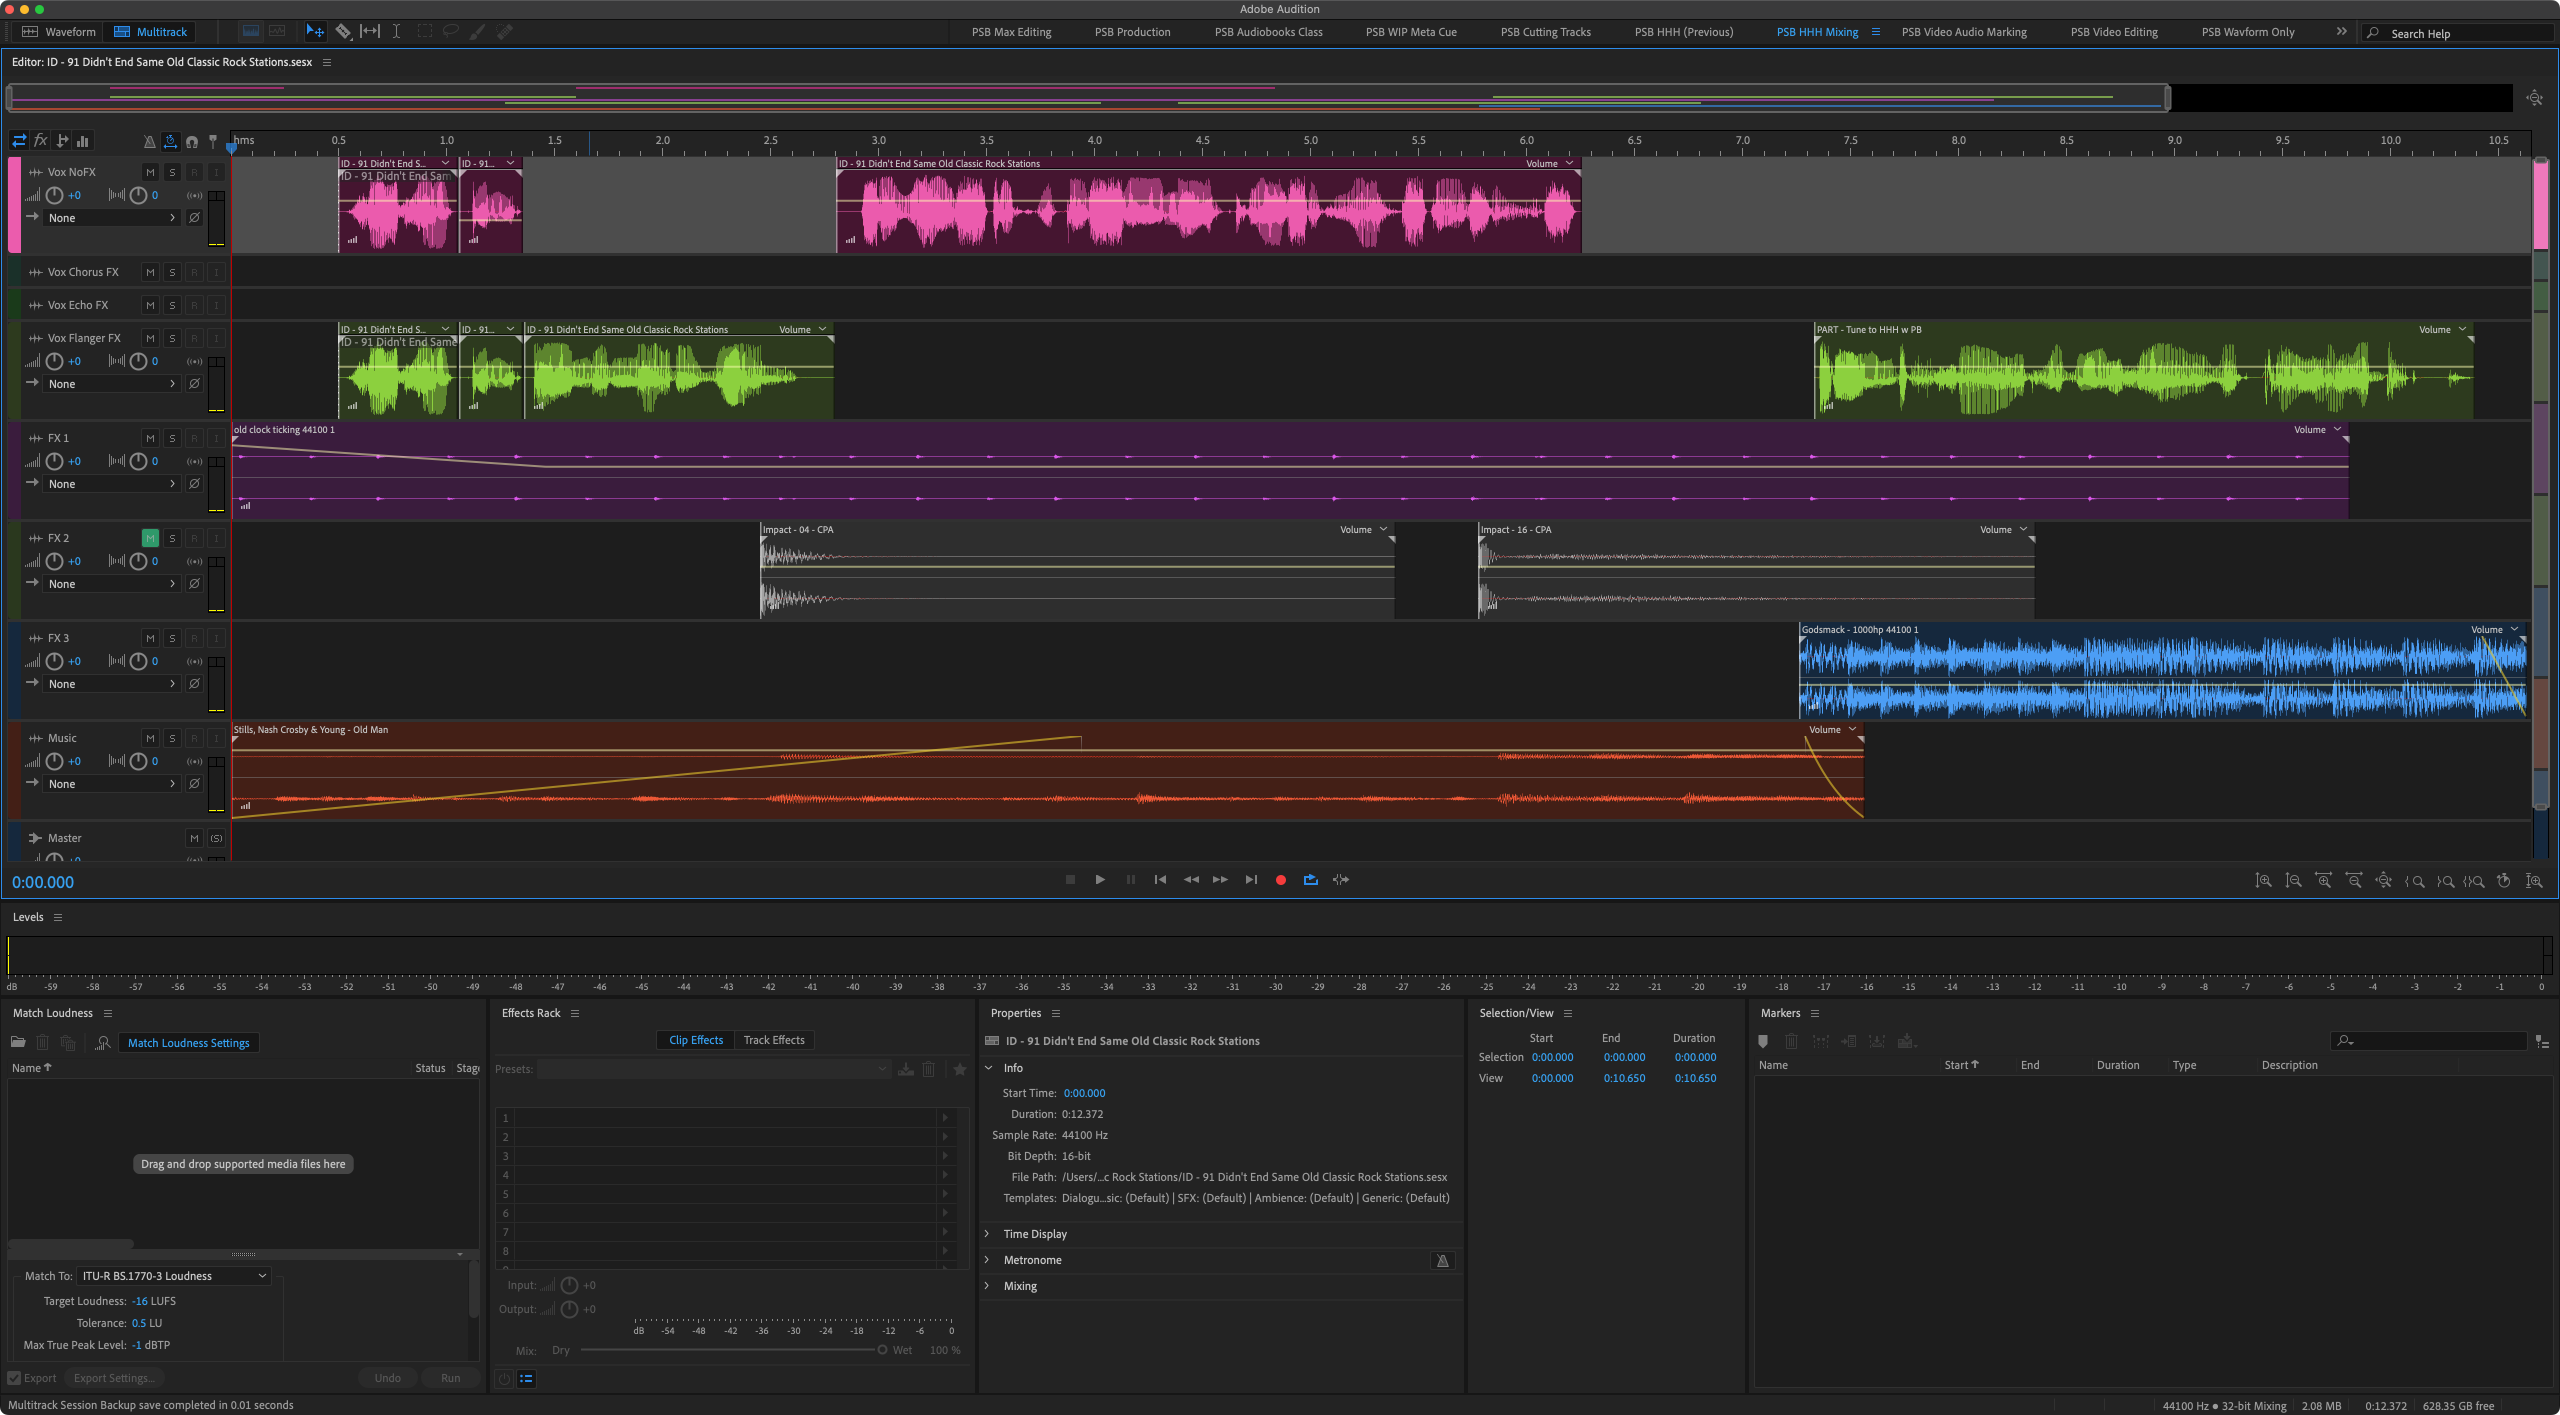Open Match Loudness Settings
The image size is (2560, 1415).
coord(188,1043)
